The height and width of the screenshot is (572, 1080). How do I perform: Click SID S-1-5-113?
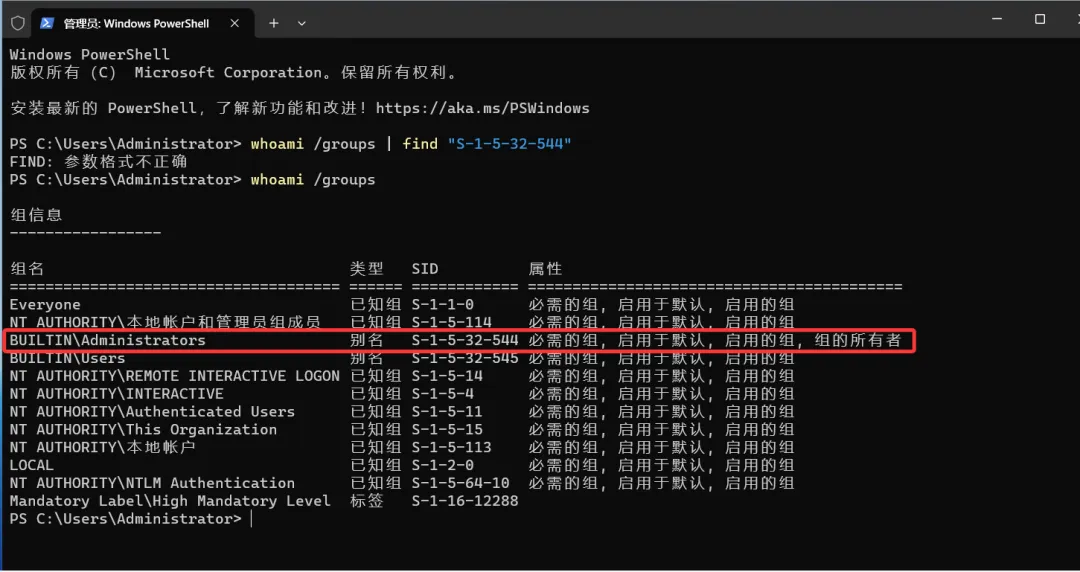(452, 447)
